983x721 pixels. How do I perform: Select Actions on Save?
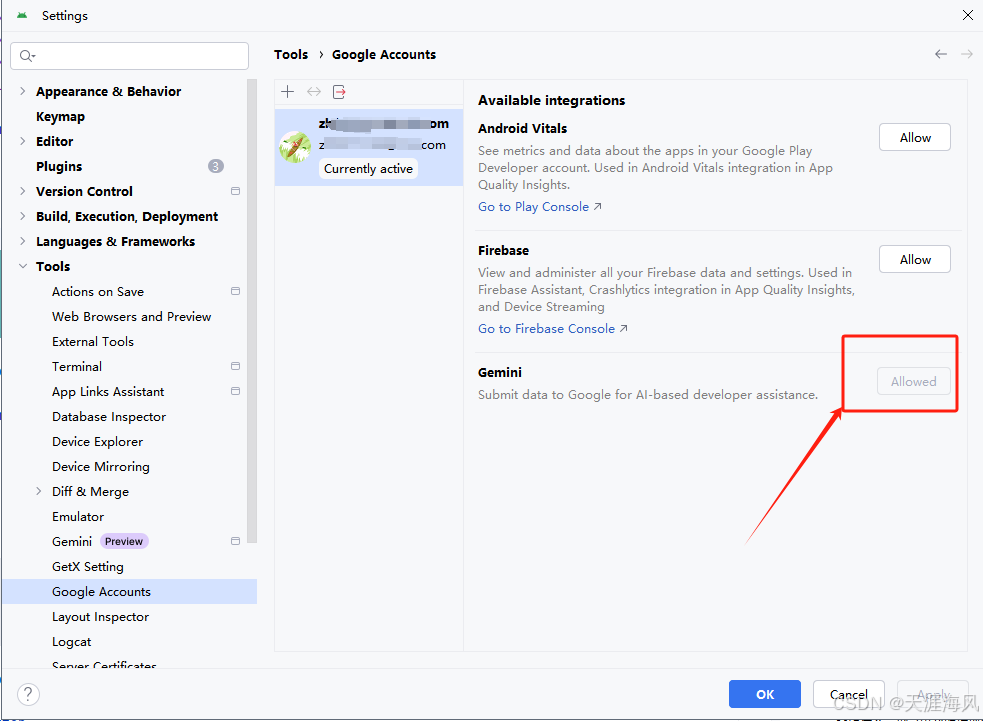[98, 292]
